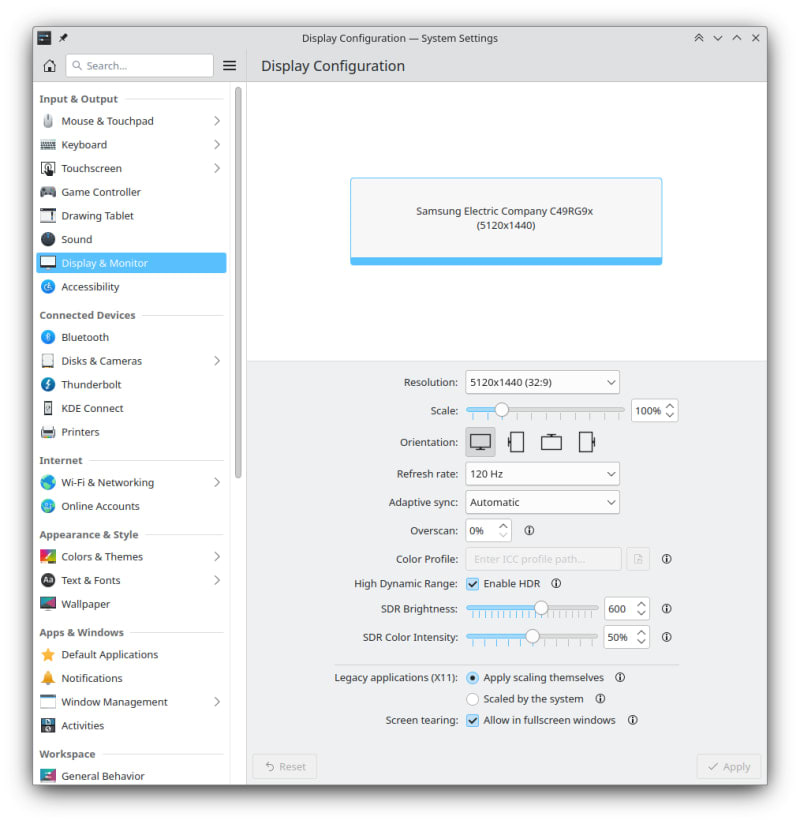Open Sound settings in the sidebar
This screenshot has height=824, width=800.
coord(77,240)
